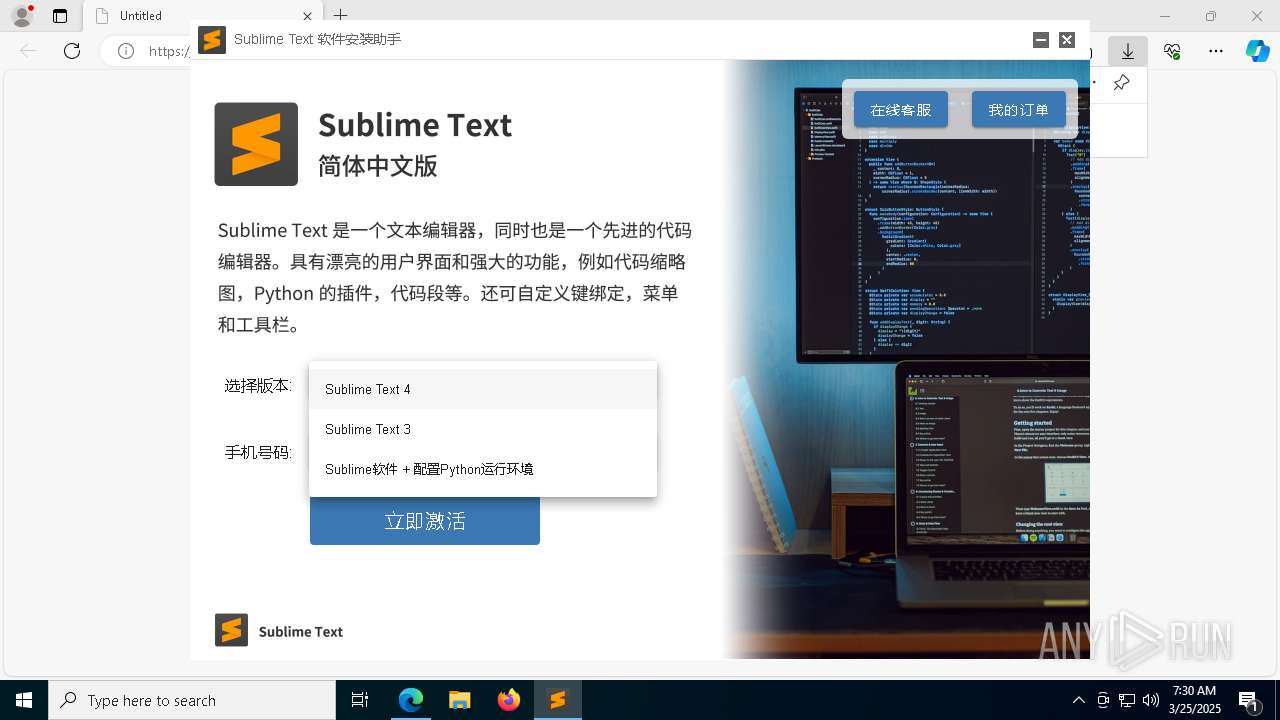1280x720 pixels.
Task: Click the large Sublime Text logo
Action: [256, 144]
